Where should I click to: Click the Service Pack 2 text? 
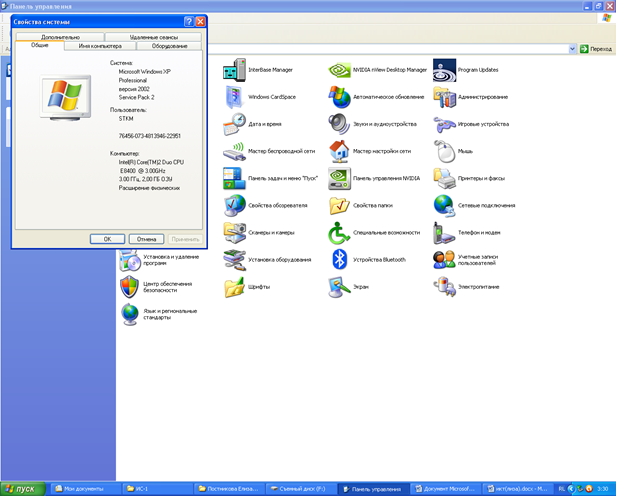[137, 97]
